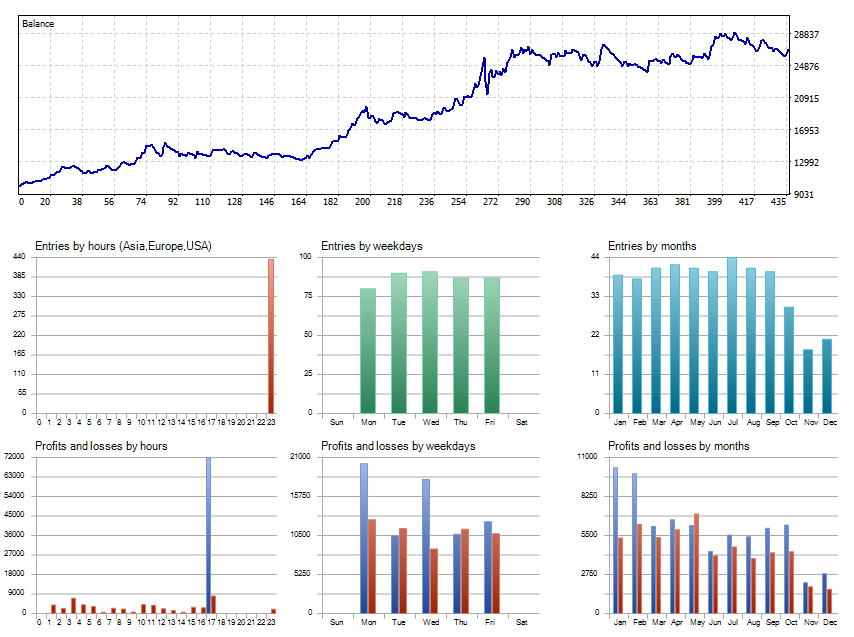Click the Sun label under Profits by weekdays
Image resolution: width=854 pixels, height=637 pixels.
pyautogui.click(x=337, y=622)
